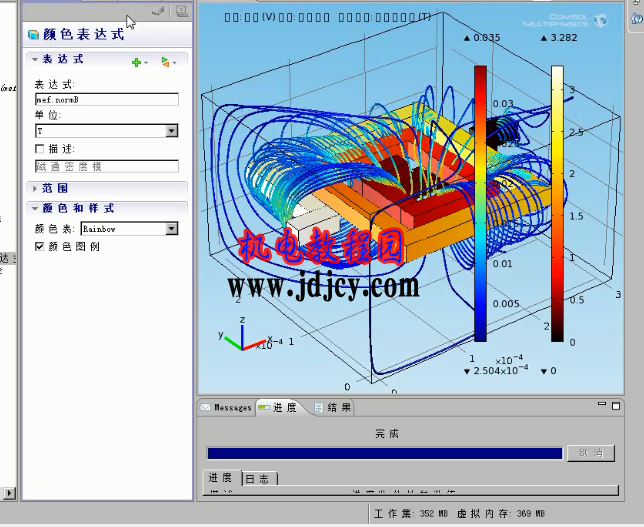The image size is (644, 527).
Task: Collapse the 颜色和样式 section
Action: click(35, 209)
